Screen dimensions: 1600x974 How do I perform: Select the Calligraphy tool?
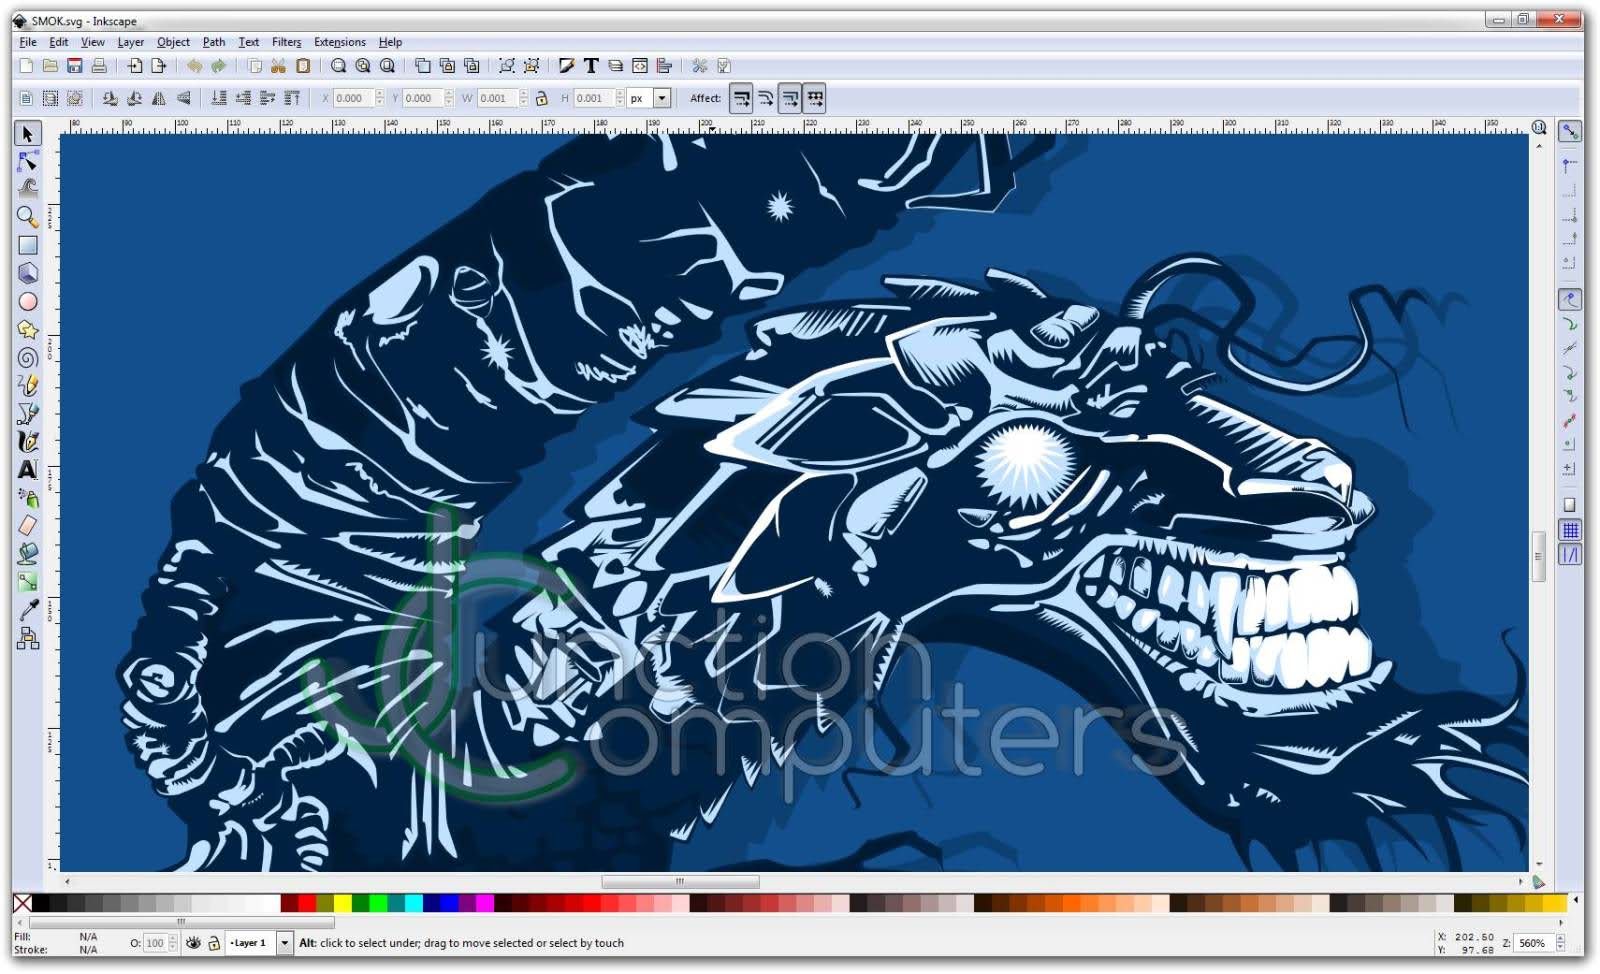click(28, 441)
